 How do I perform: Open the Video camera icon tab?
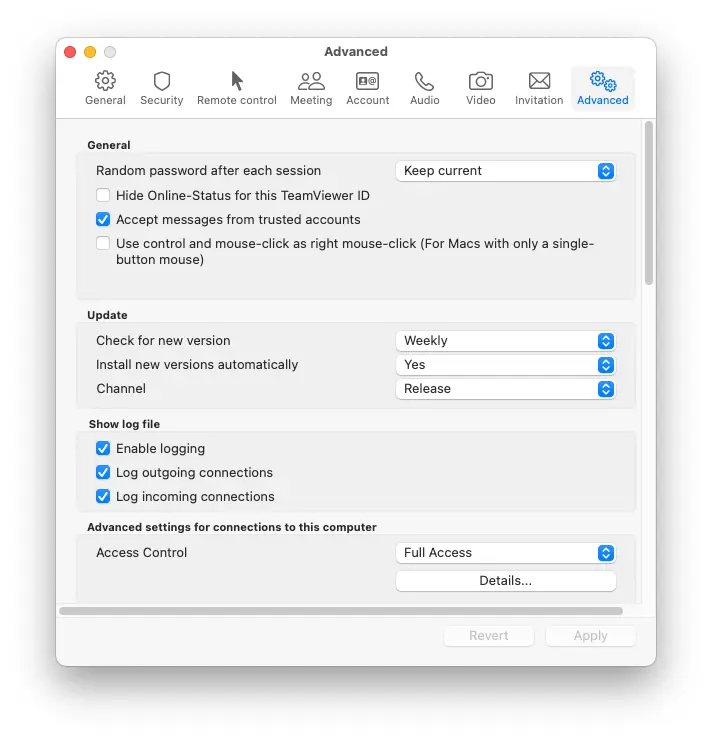pyautogui.click(x=481, y=88)
